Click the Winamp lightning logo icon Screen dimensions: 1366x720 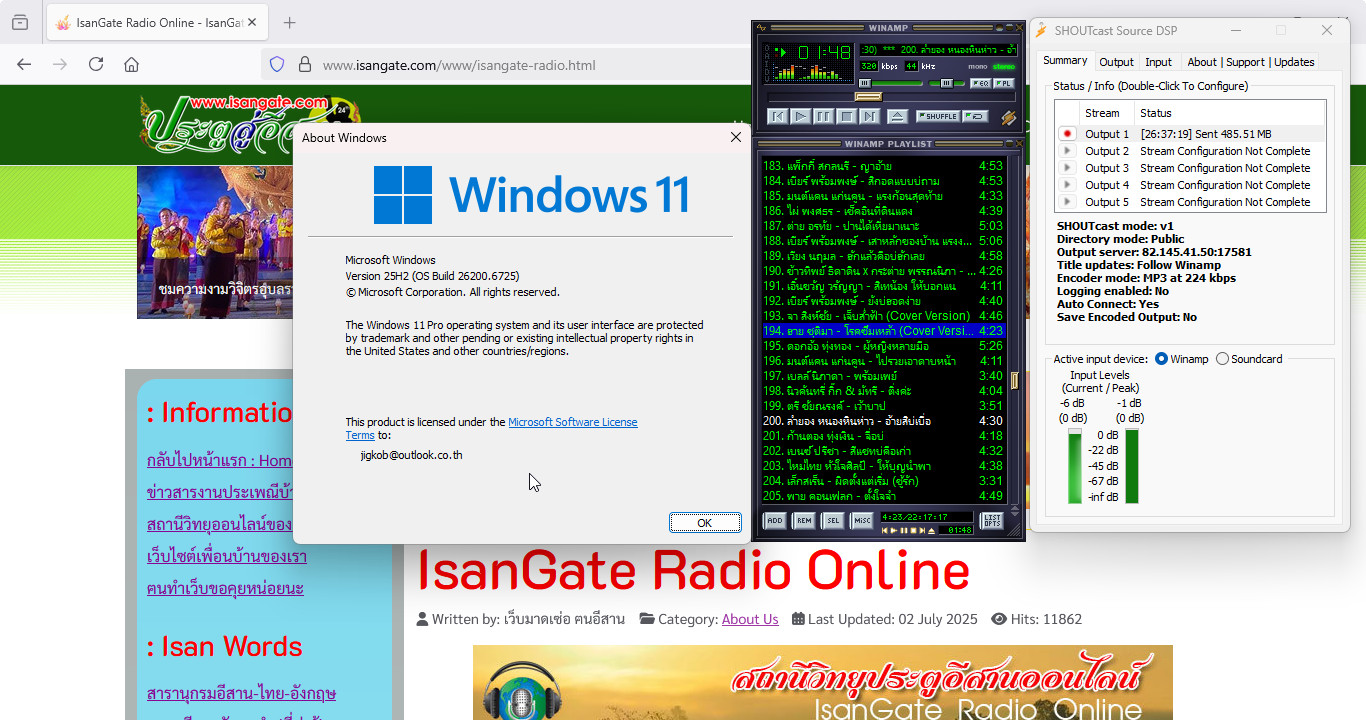pyautogui.click(x=1008, y=118)
